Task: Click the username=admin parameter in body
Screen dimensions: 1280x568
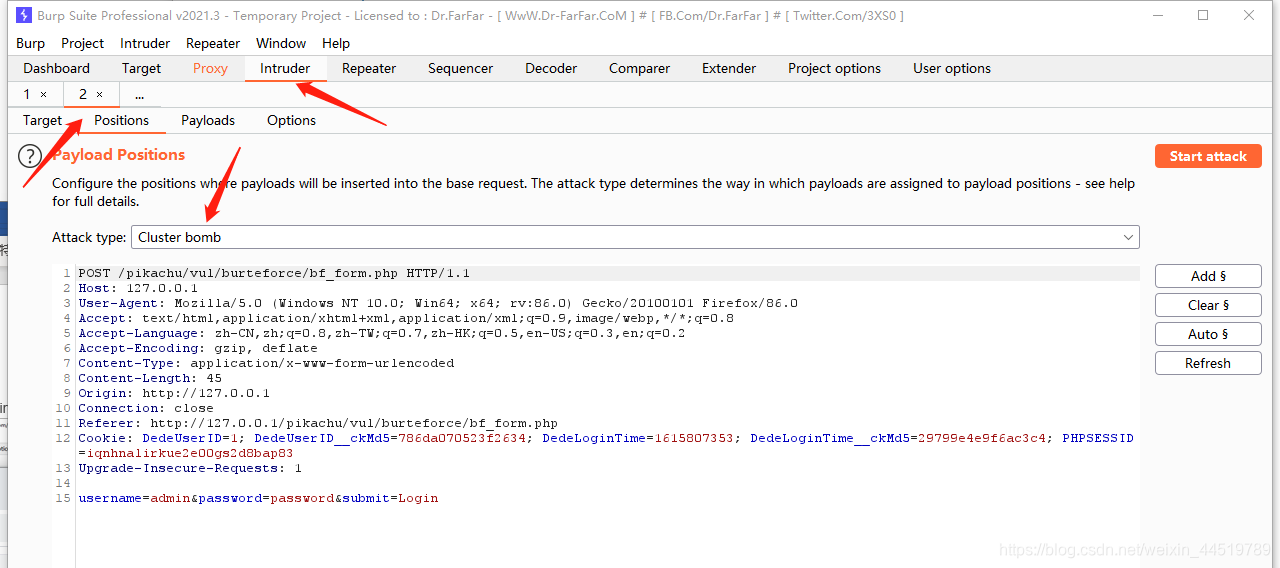Action: pos(134,498)
